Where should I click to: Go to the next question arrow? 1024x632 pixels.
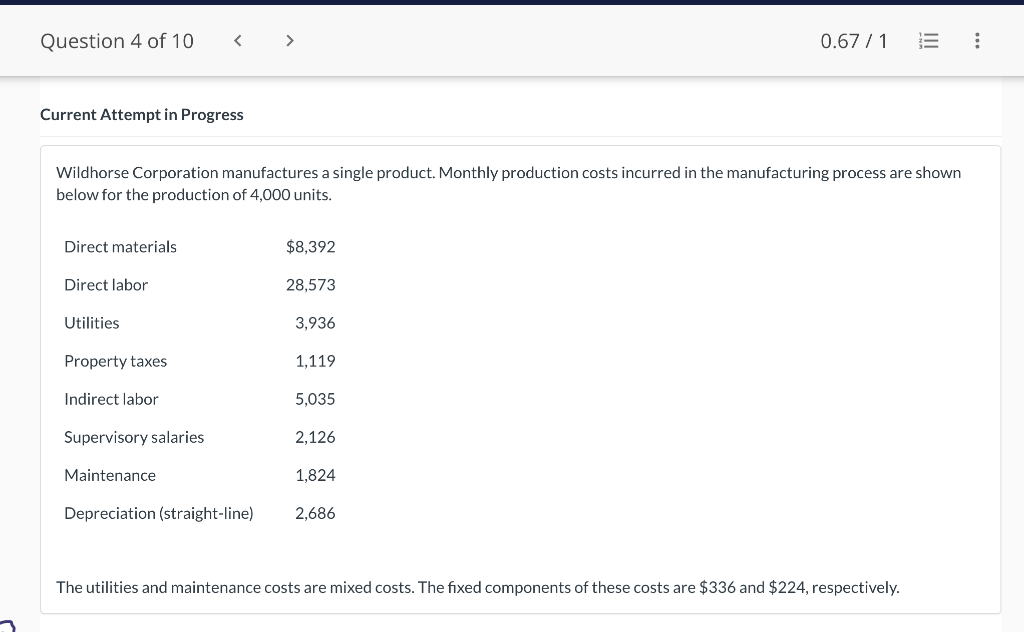(x=289, y=41)
